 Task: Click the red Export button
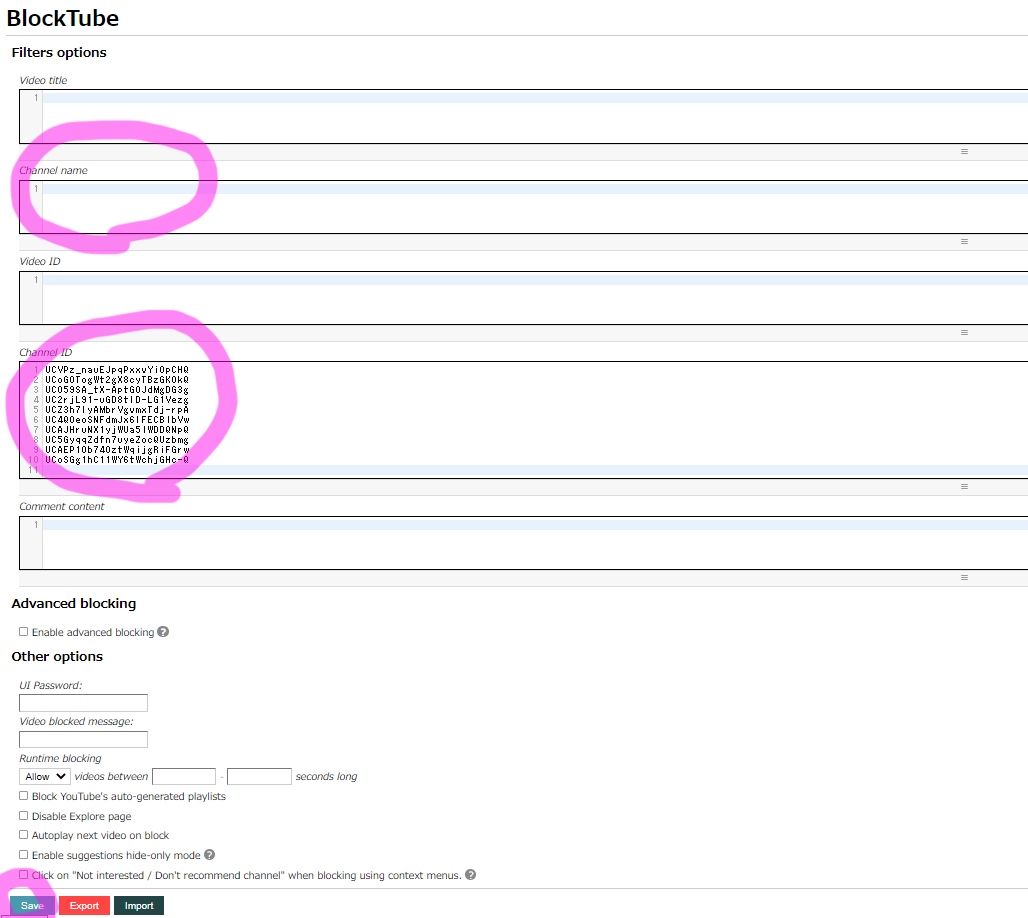coord(84,906)
